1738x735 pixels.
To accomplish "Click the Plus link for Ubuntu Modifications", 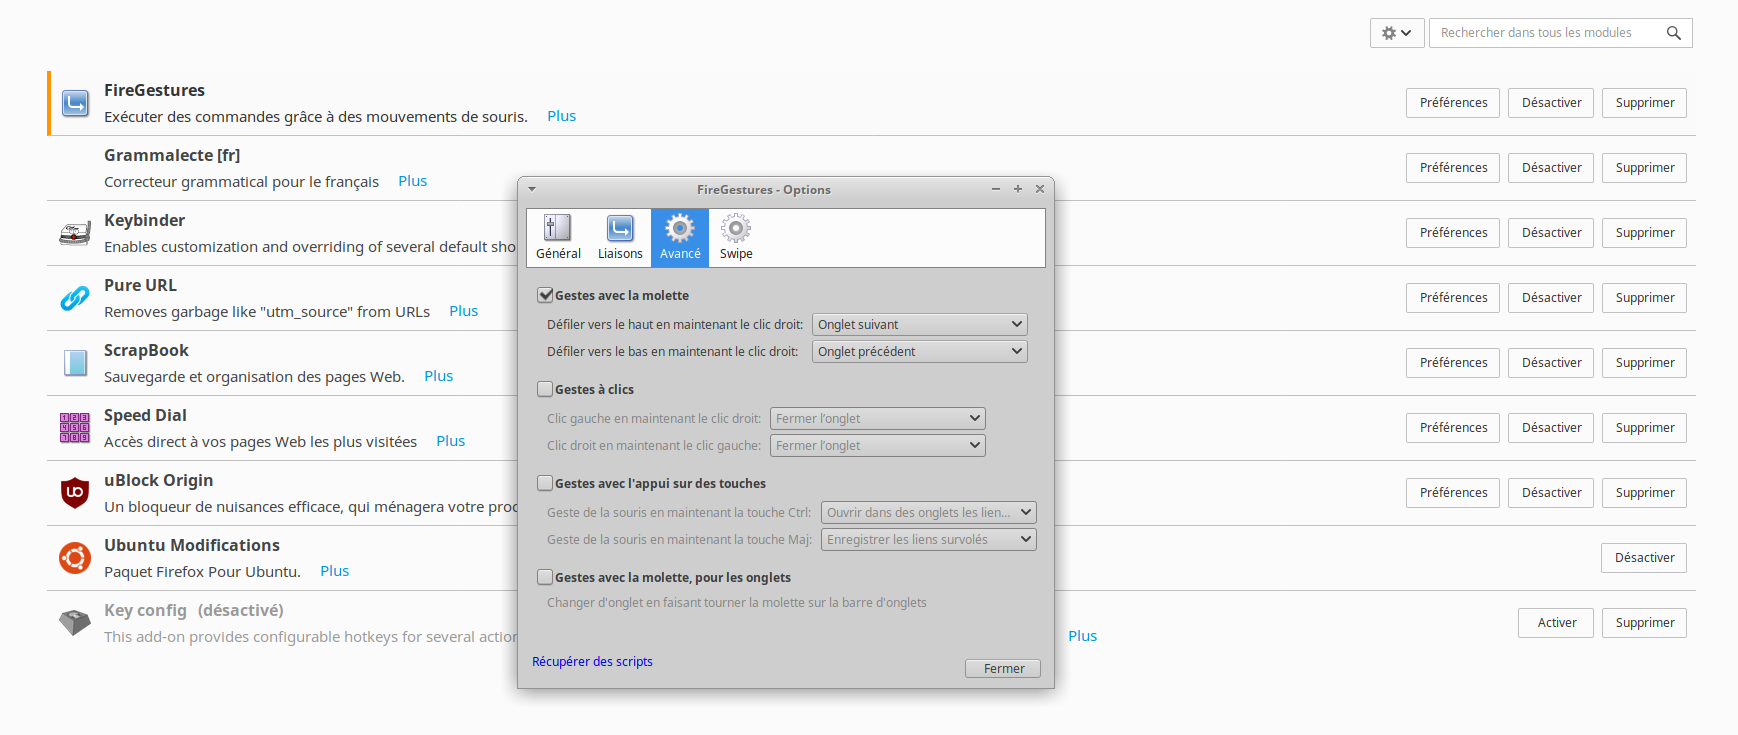I will coord(334,571).
